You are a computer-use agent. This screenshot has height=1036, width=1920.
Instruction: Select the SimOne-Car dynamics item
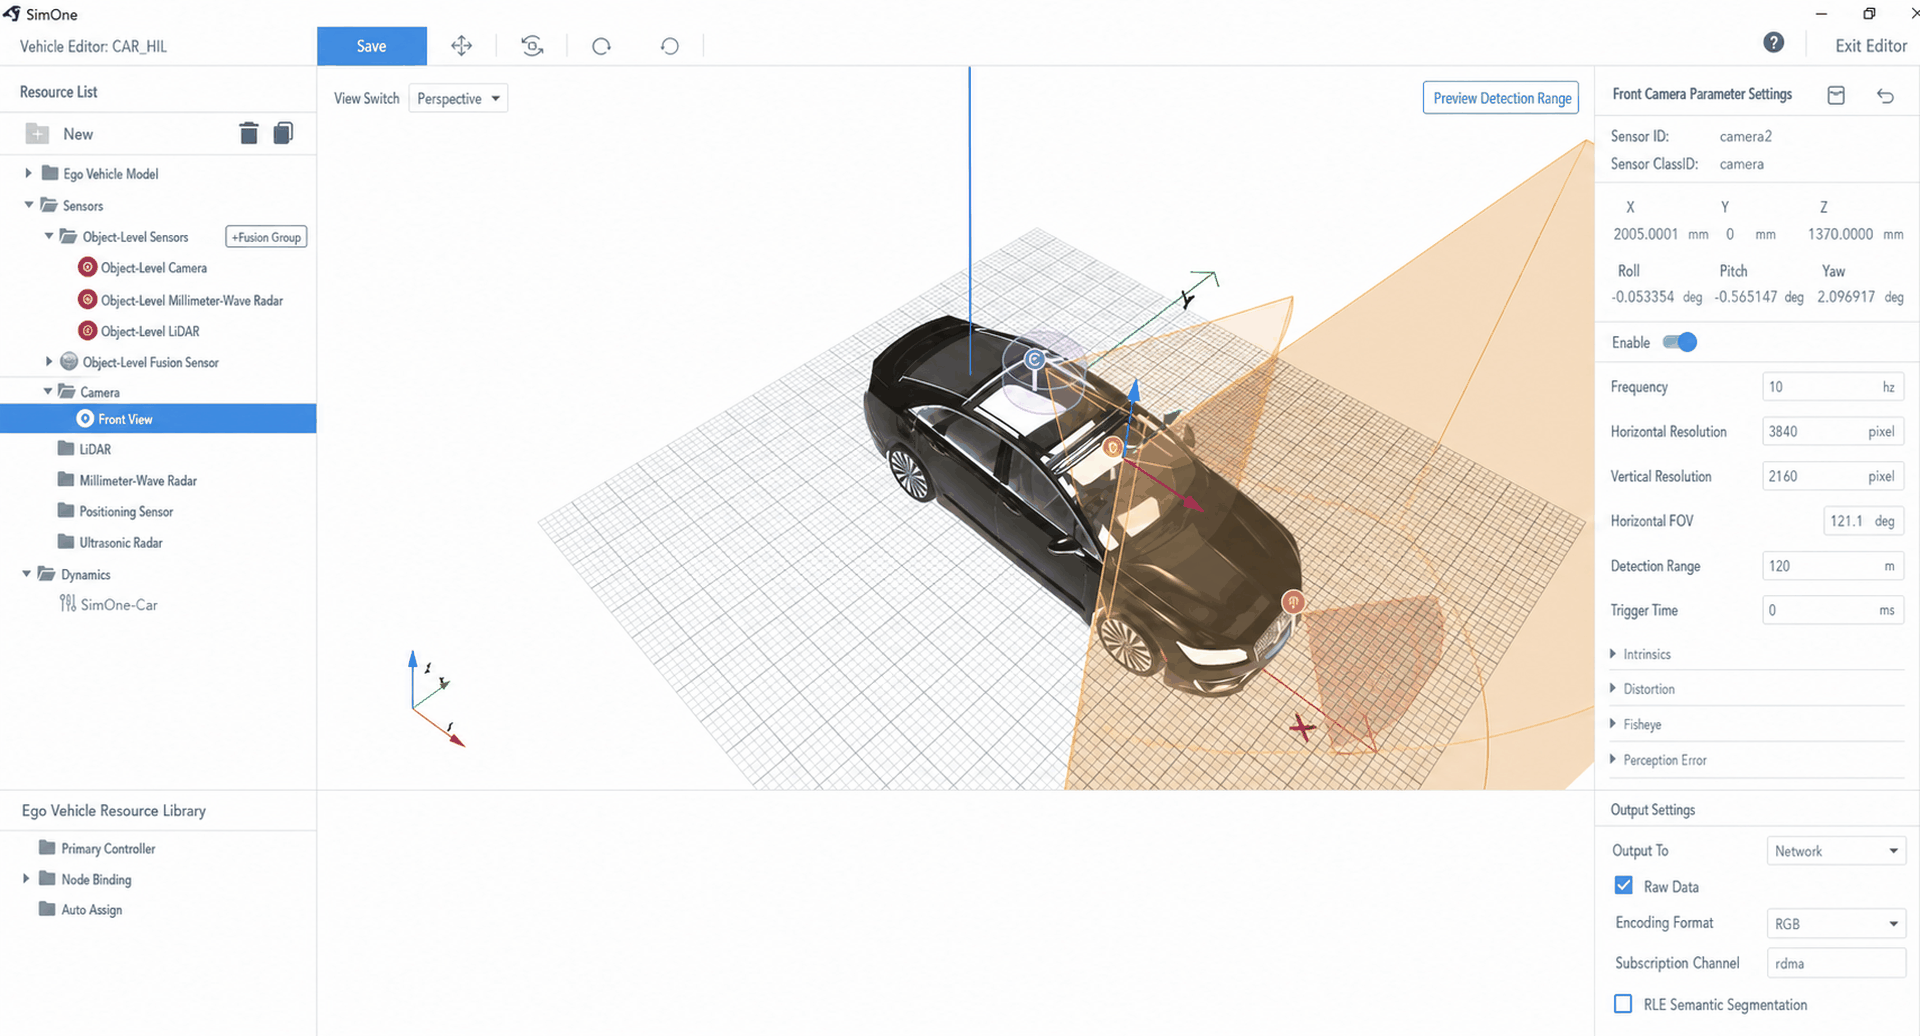click(118, 604)
